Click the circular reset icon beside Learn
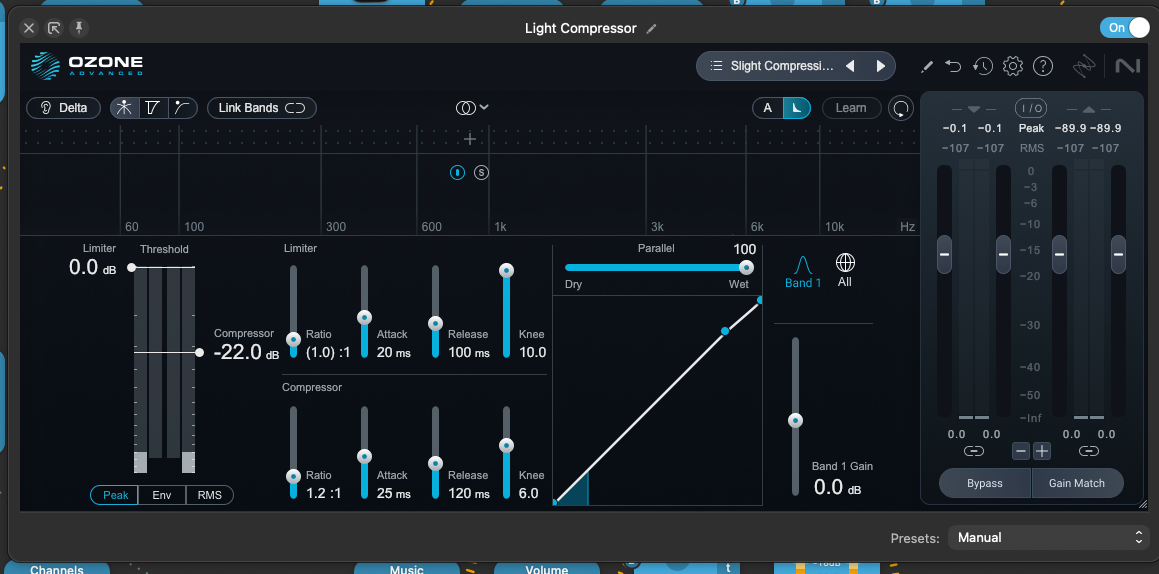 pyautogui.click(x=900, y=108)
